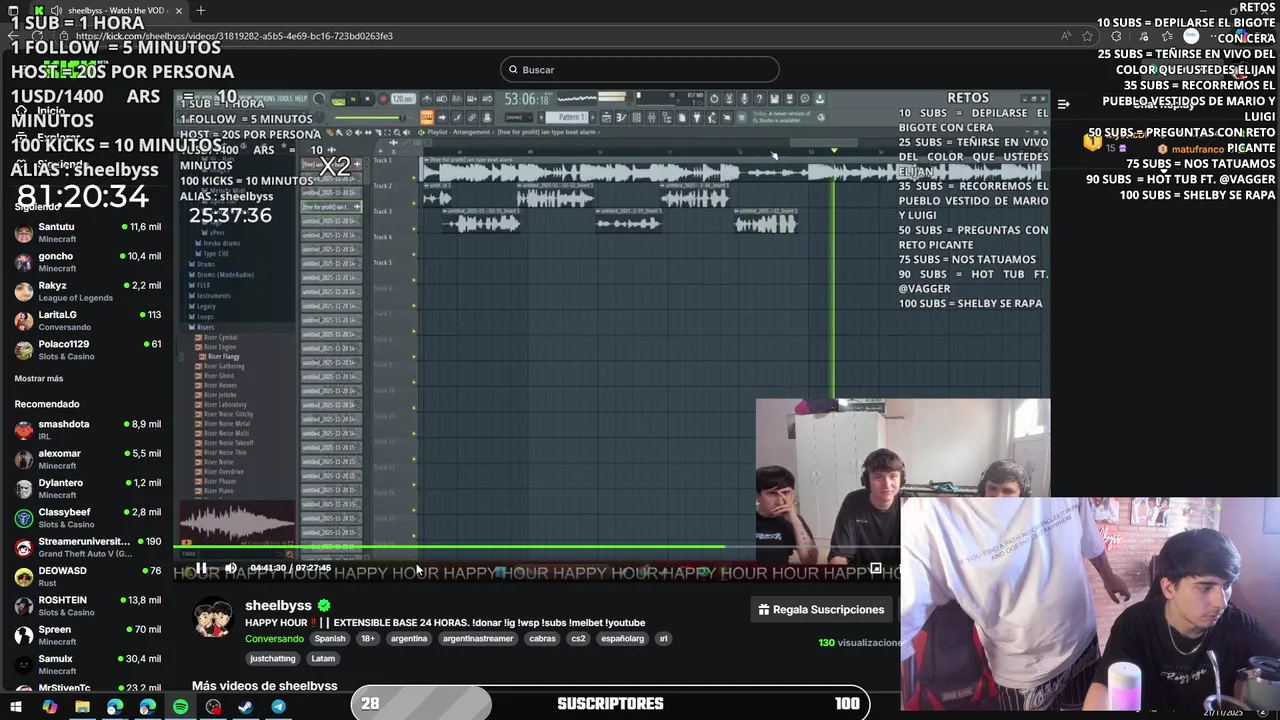Screen dimensions: 1280x720
Task: Select the argentina tag
Action: [x=409, y=639]
